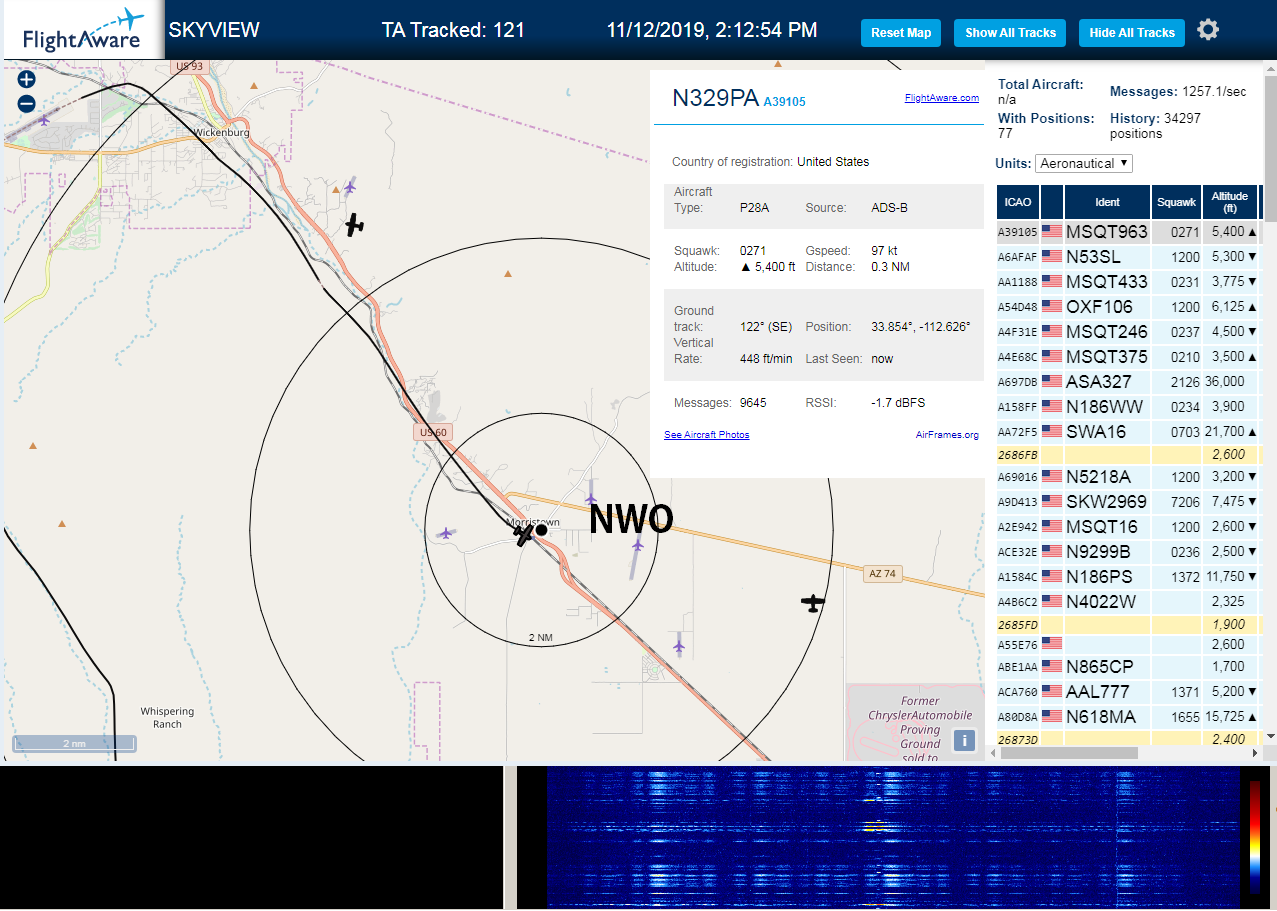Select the ASA327 aircraft row
The height and width of the screenshot is (911, 1277).
coord(1128,382)
